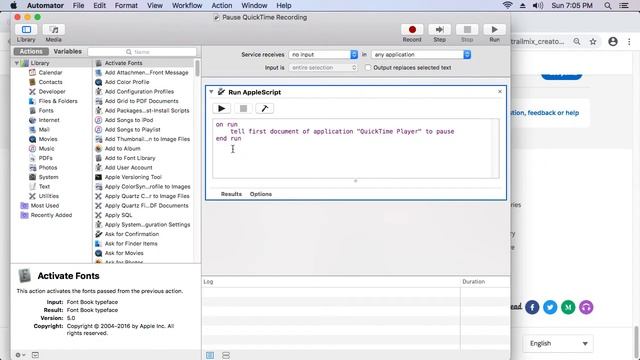
Task: Click the actions list scrollbar
Action: tap(197, 68)
